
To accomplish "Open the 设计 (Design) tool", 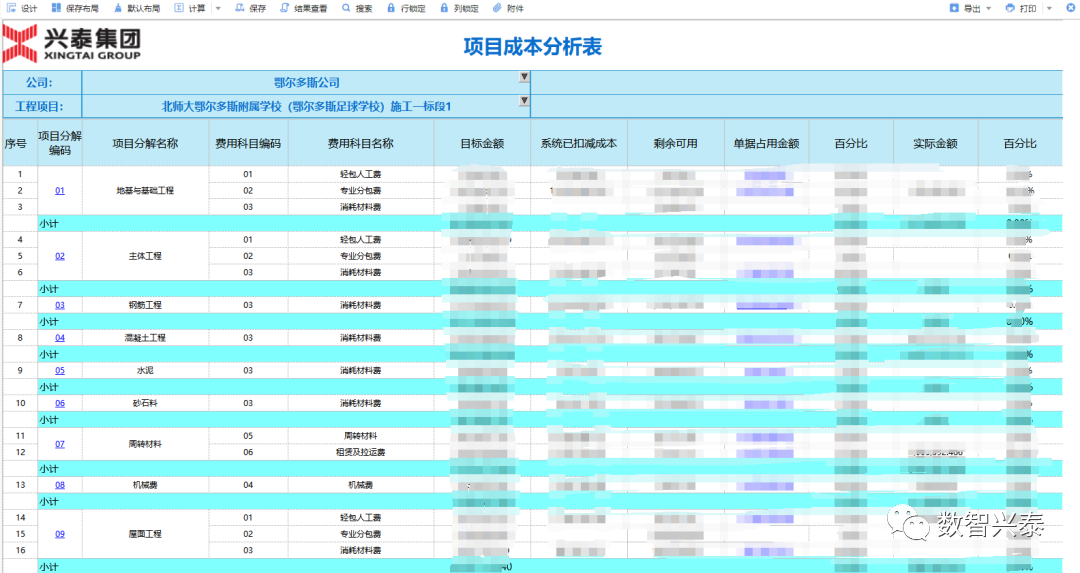I will [x=21, y=8].
